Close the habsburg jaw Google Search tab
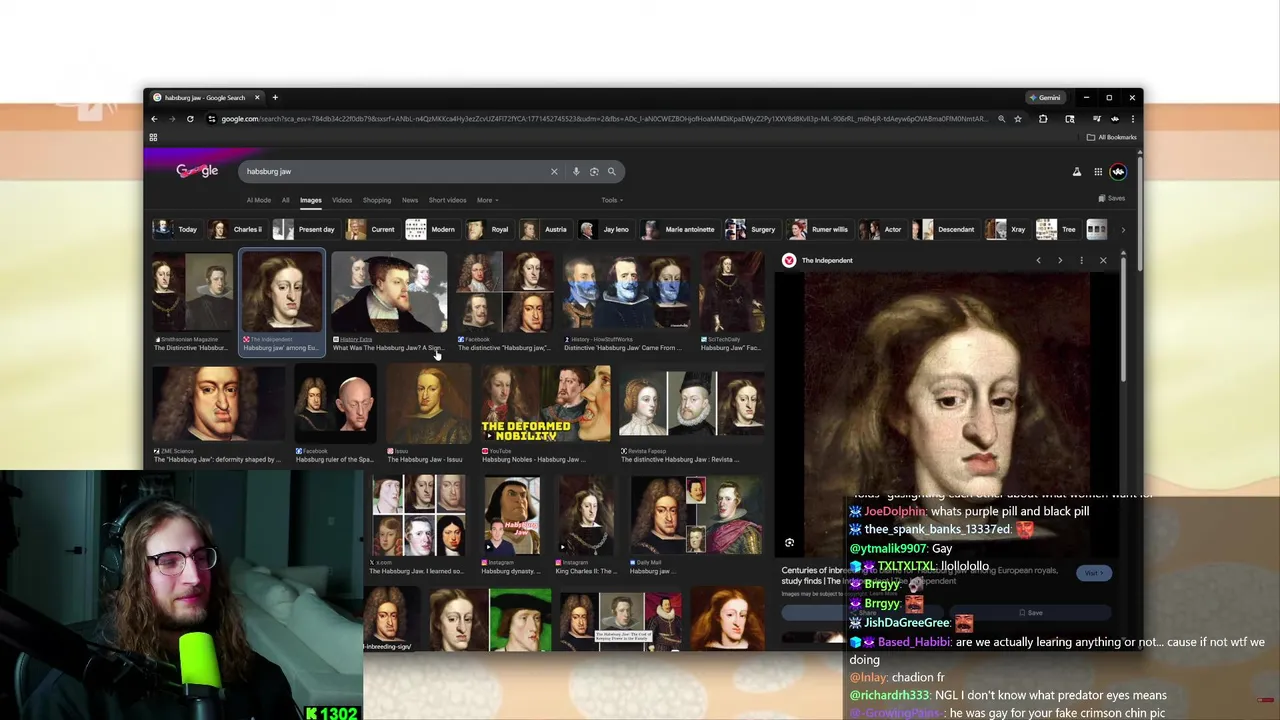The height and width of the screenshot is (720, 1280). click(x=257, y=97)
